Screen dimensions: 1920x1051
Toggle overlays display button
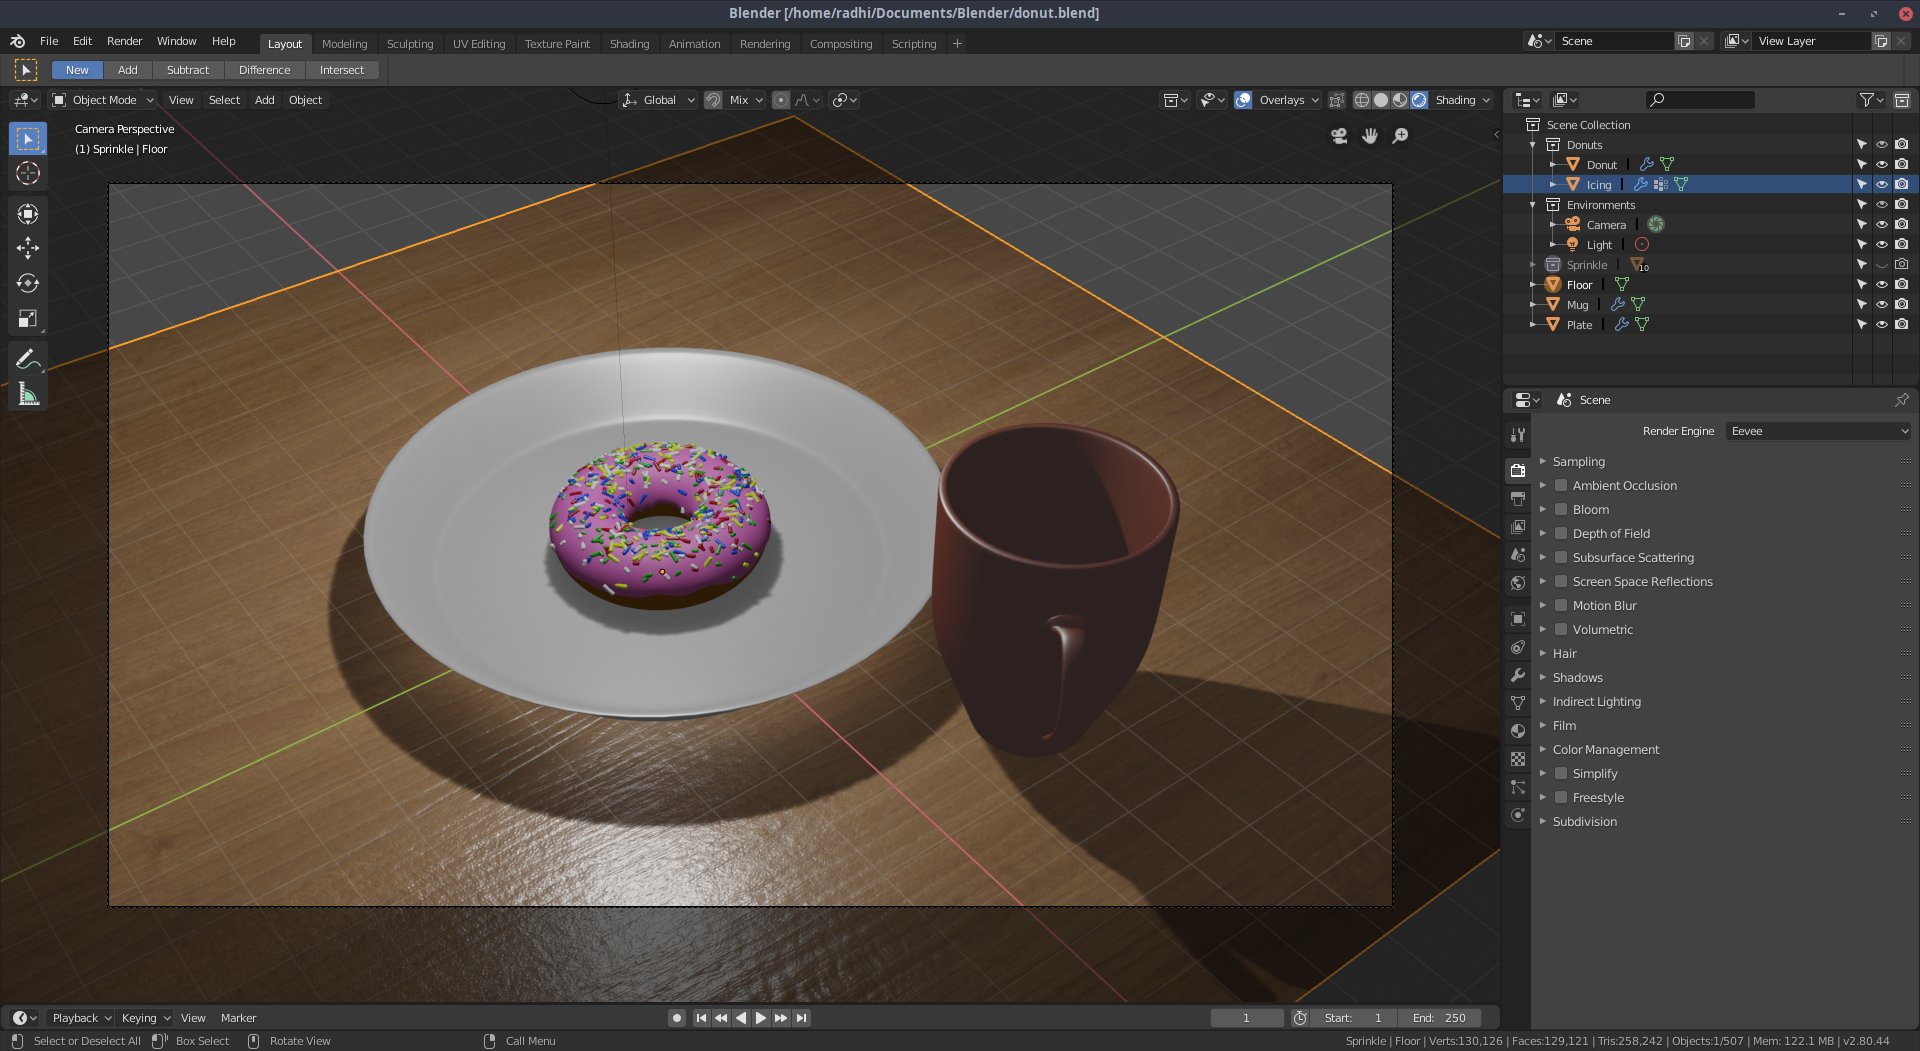(x=1243, y=100)
